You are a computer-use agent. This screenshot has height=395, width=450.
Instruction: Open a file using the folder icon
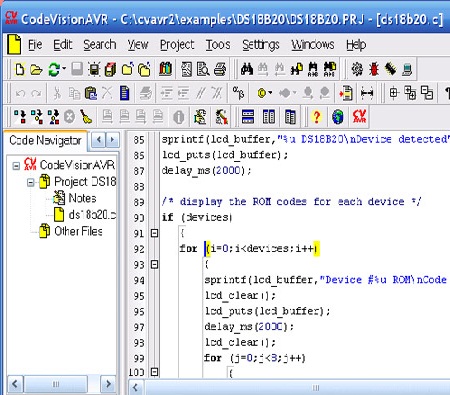pos(36,70)
